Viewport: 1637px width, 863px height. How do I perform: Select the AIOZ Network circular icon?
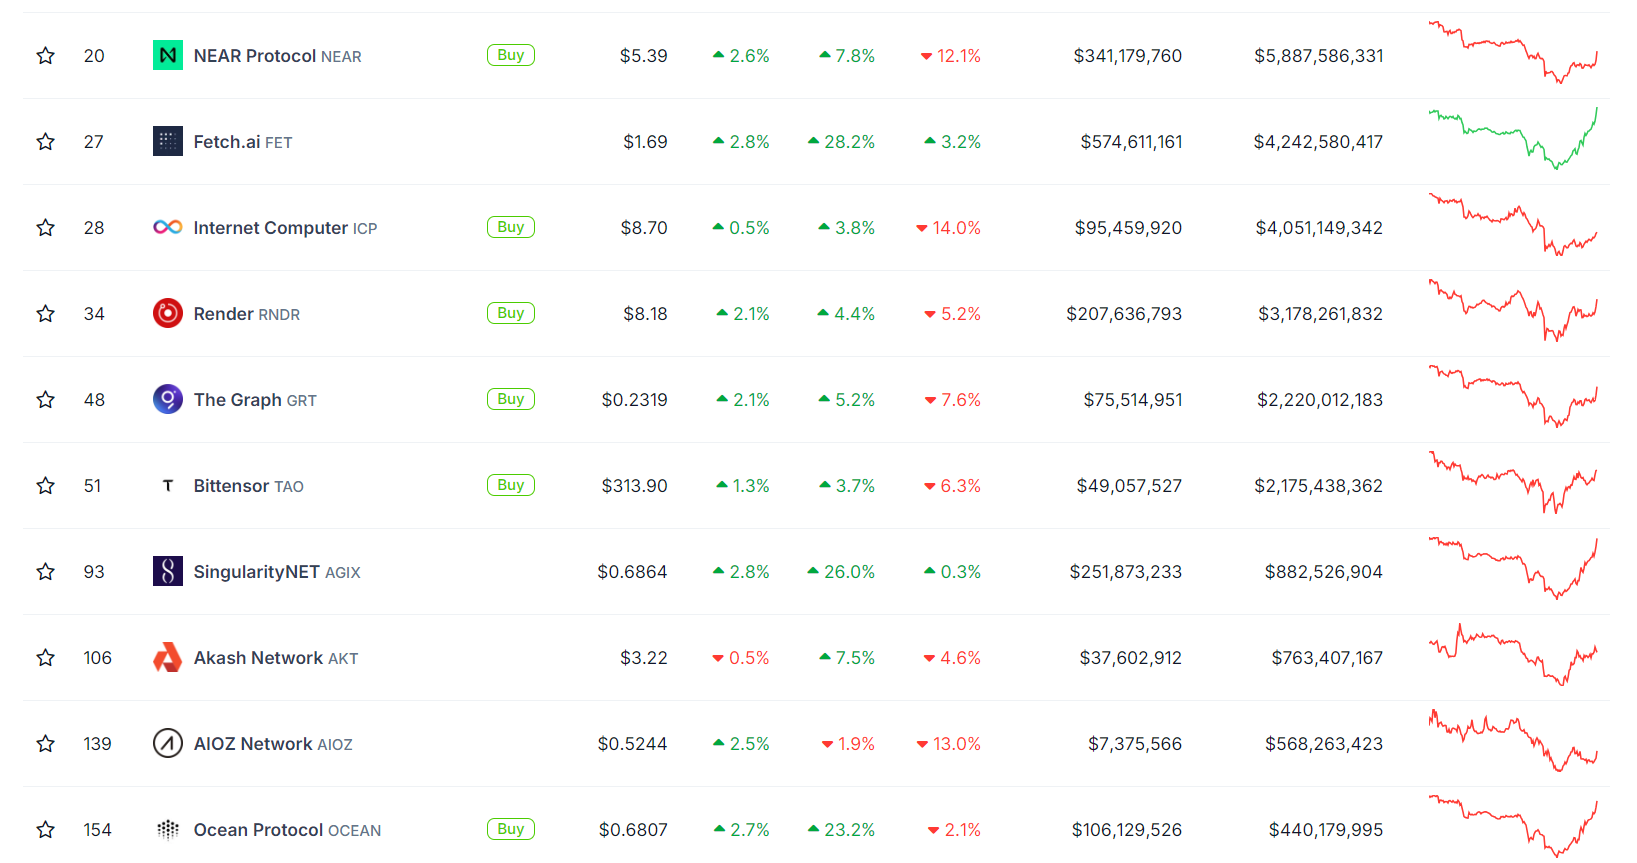tap(167, 743)
